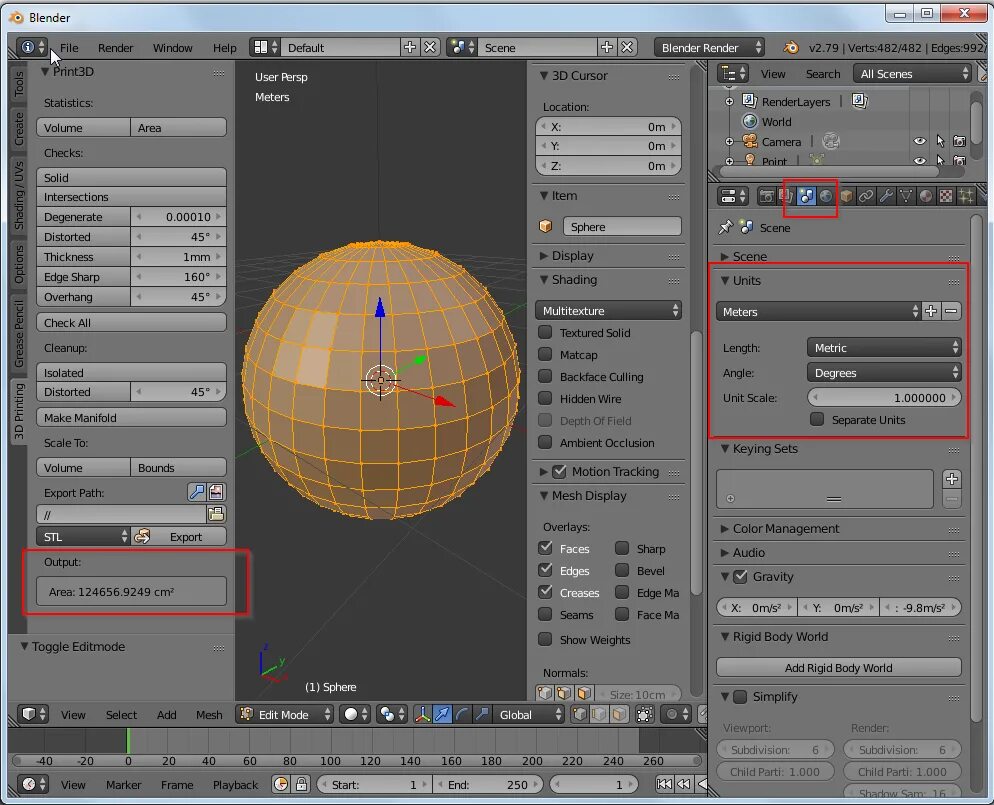Image resolution: width=994 pixels, height=805 pixels.
Task: Open the Render menu
Action: 115,48
